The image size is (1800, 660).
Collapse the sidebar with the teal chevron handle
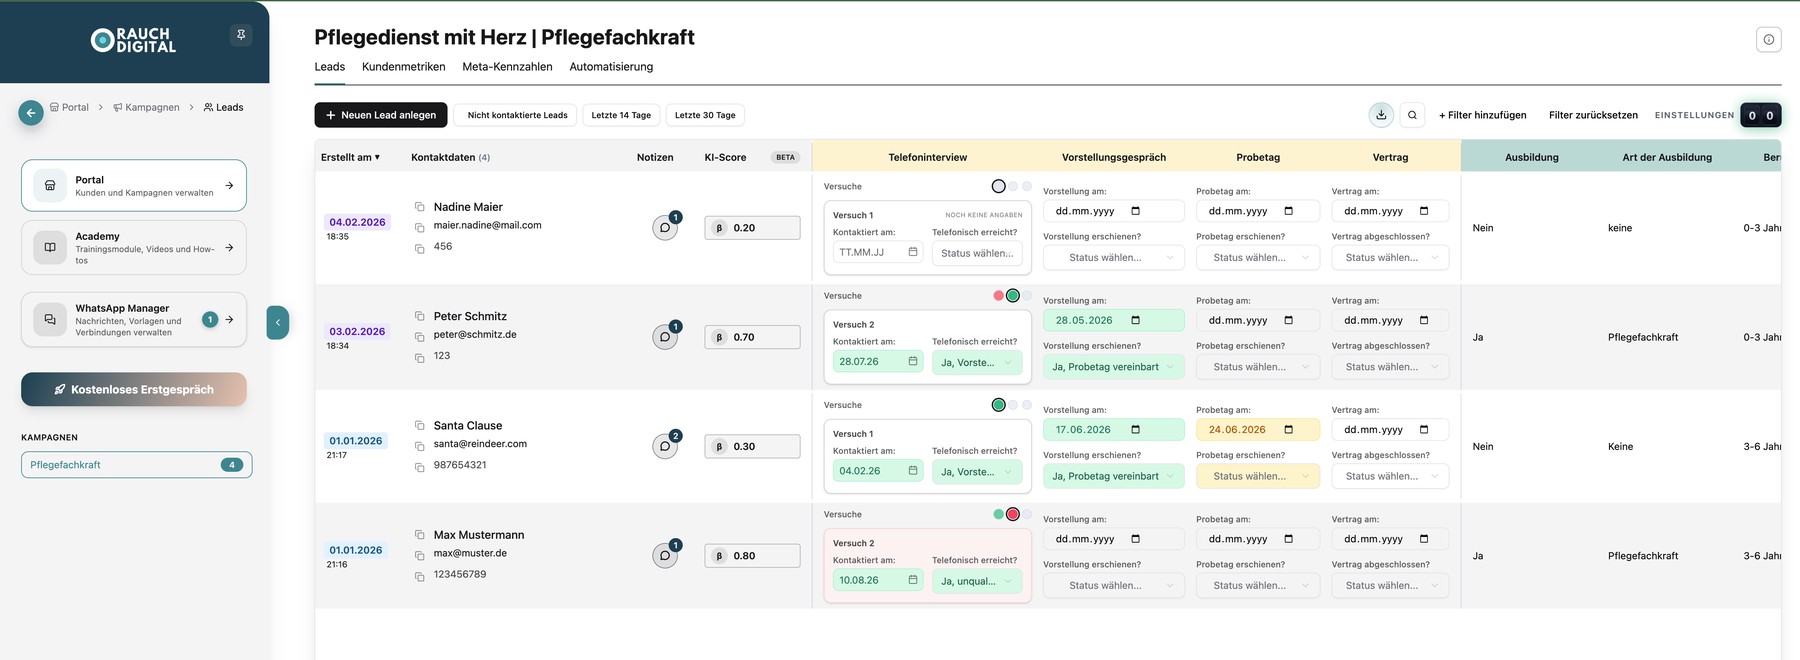pos(278,322)
